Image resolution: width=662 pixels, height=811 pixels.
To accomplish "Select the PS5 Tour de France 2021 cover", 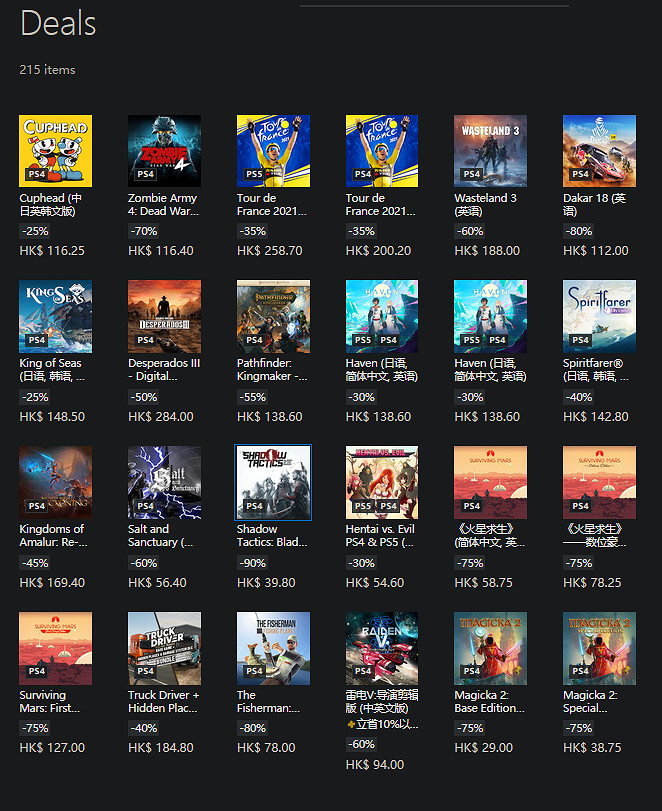I will click(273, 151).
